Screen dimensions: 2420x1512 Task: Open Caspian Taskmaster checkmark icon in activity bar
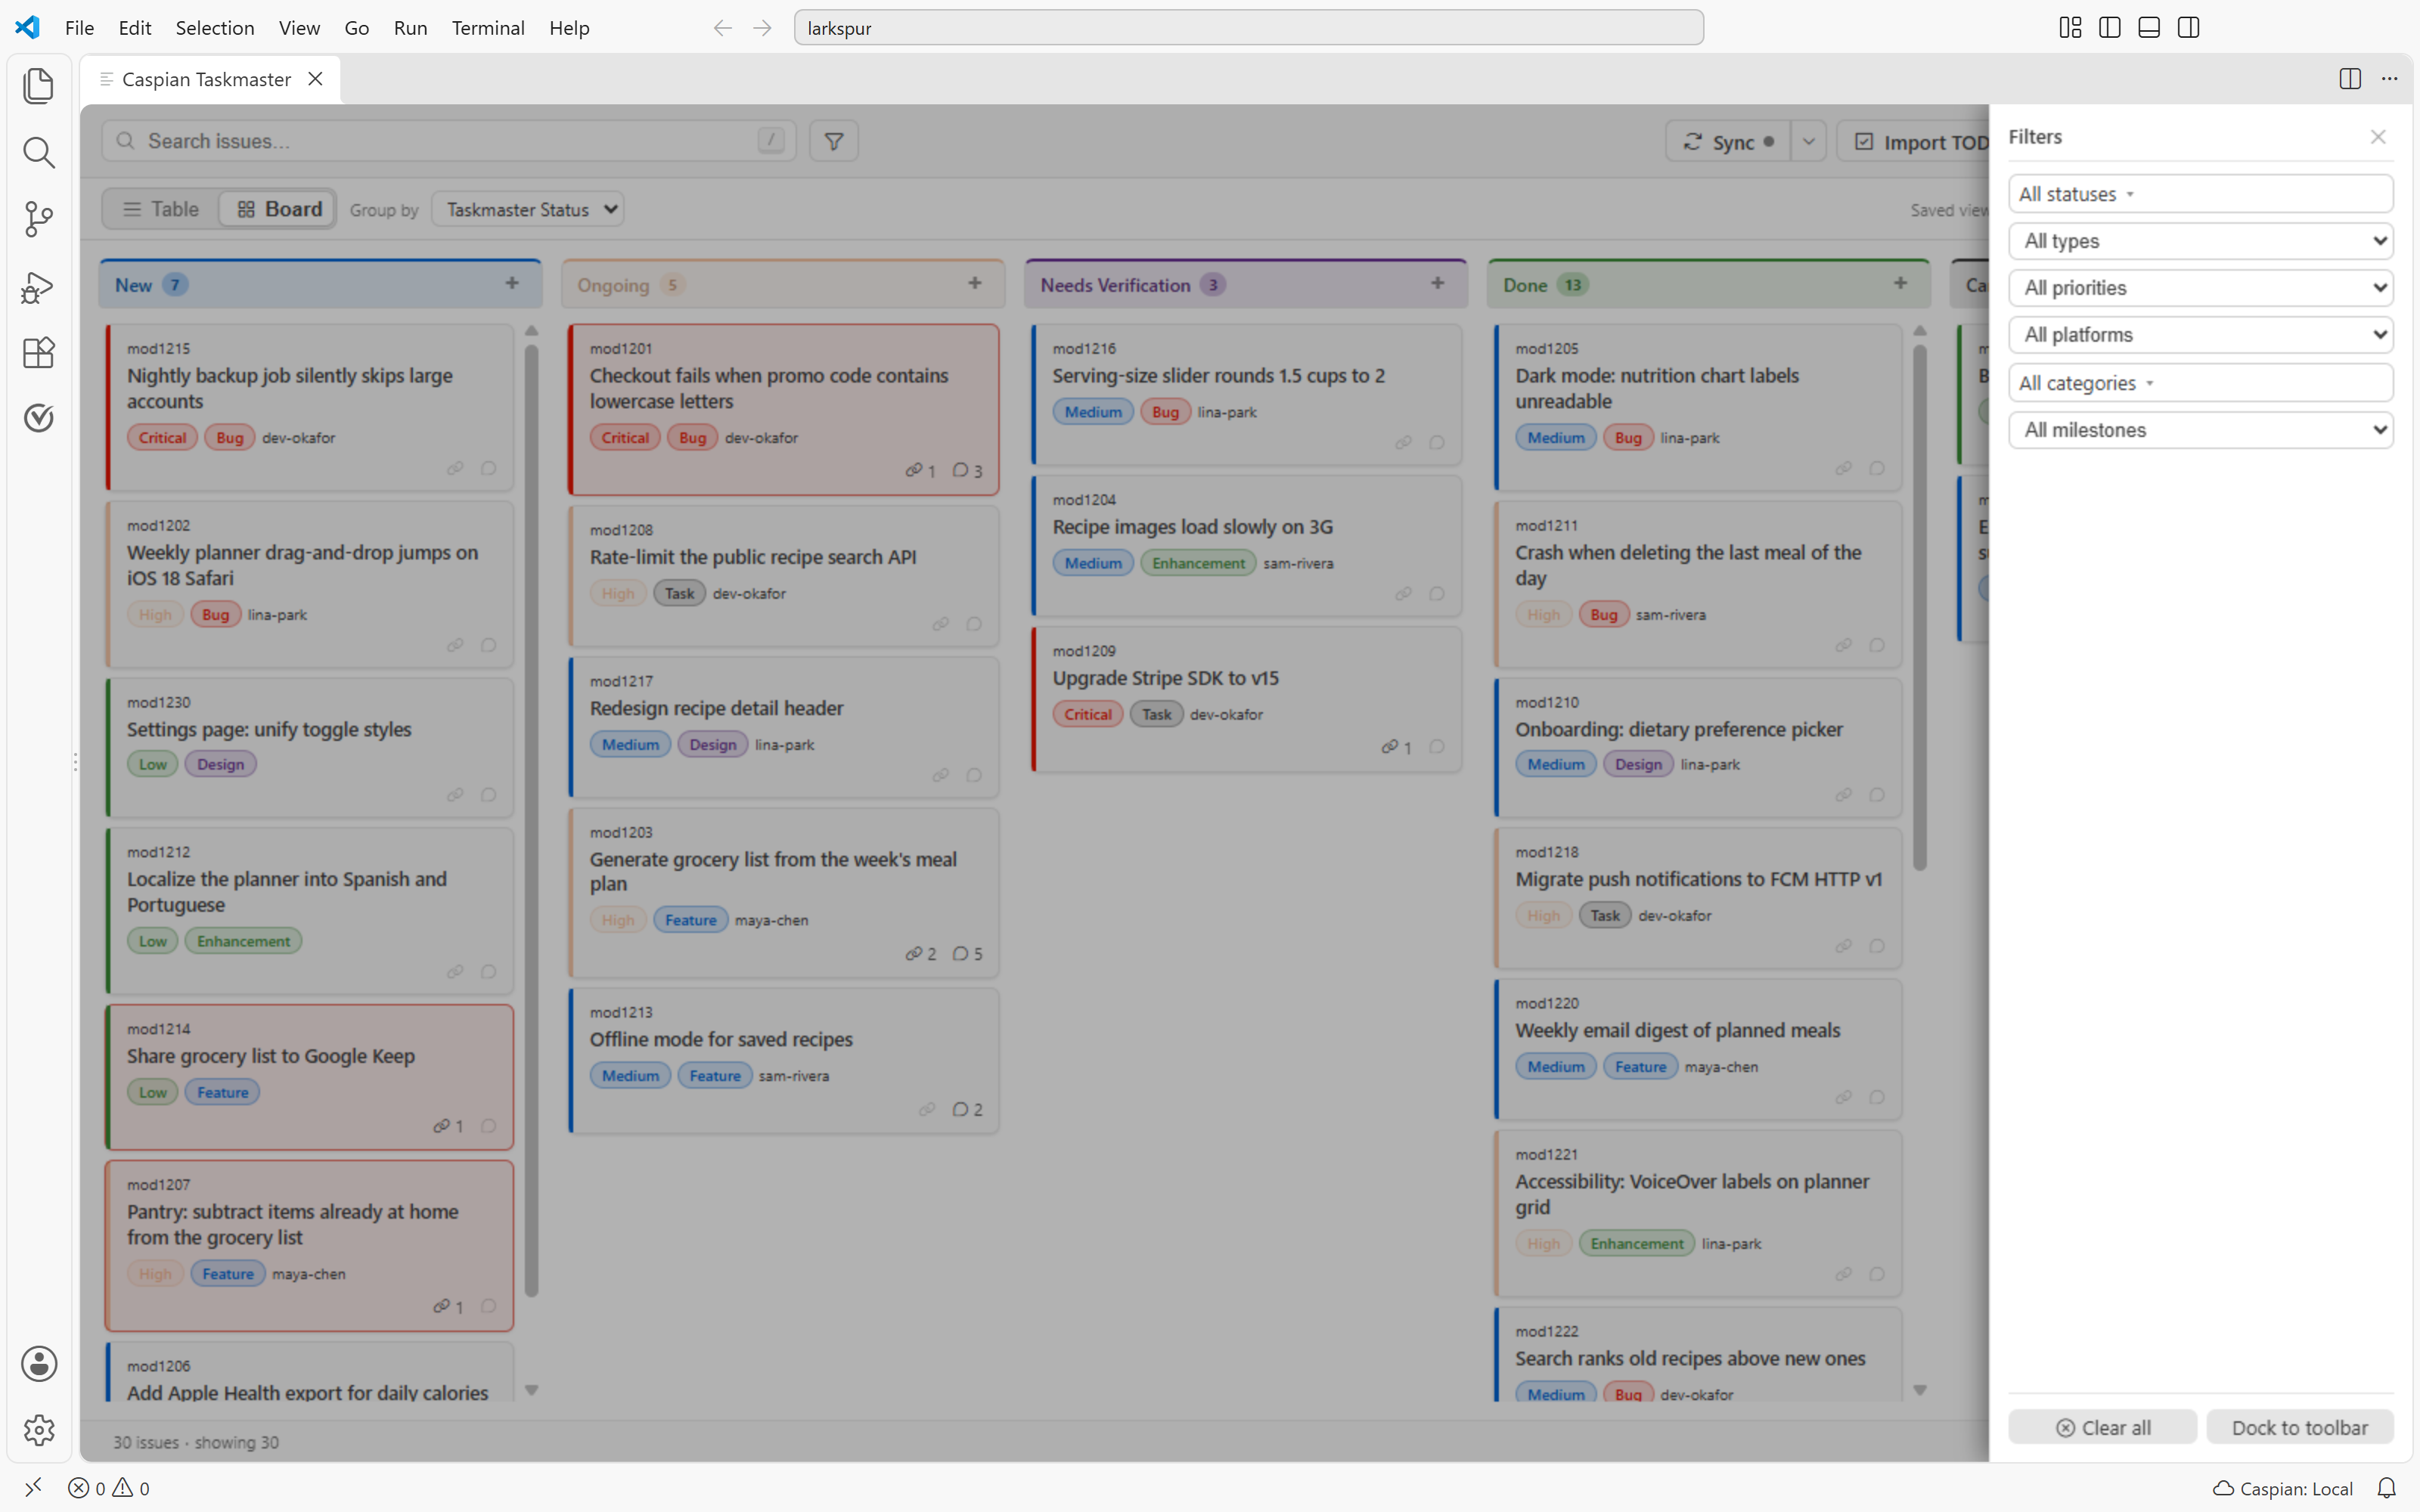click(38, 418)
